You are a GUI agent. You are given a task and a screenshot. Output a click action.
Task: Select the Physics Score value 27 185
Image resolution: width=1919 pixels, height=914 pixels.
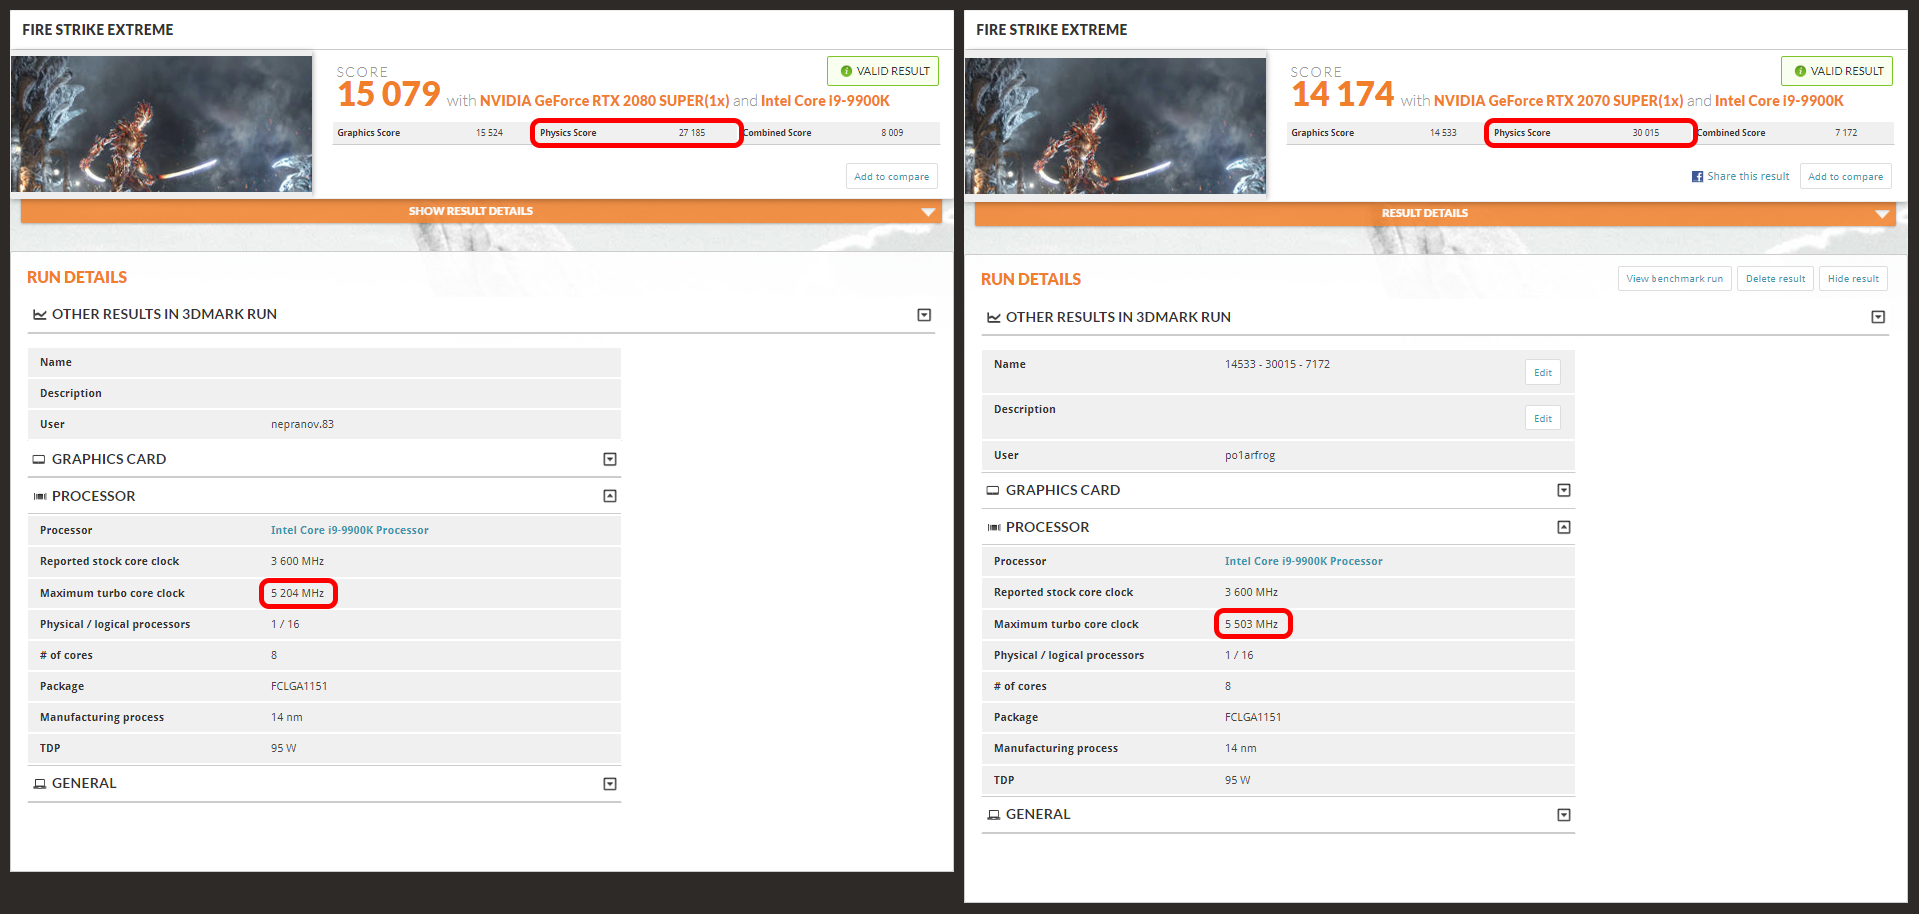pos(692,133)
